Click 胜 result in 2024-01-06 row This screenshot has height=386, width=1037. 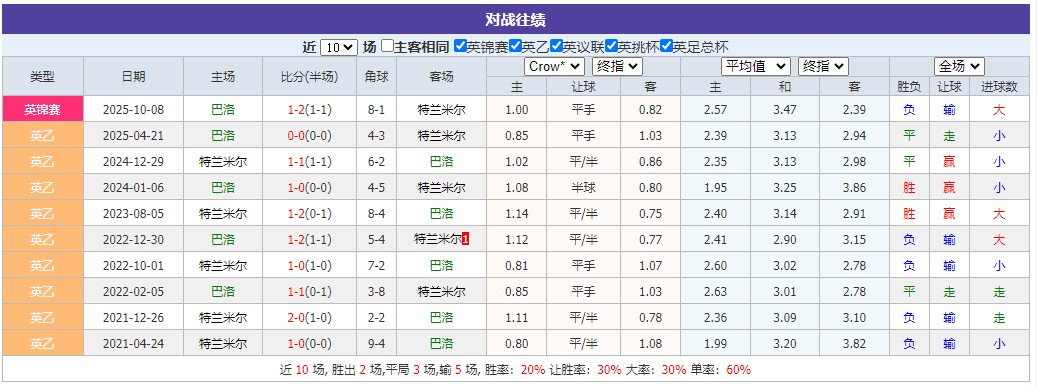click(x=909, y=188)
